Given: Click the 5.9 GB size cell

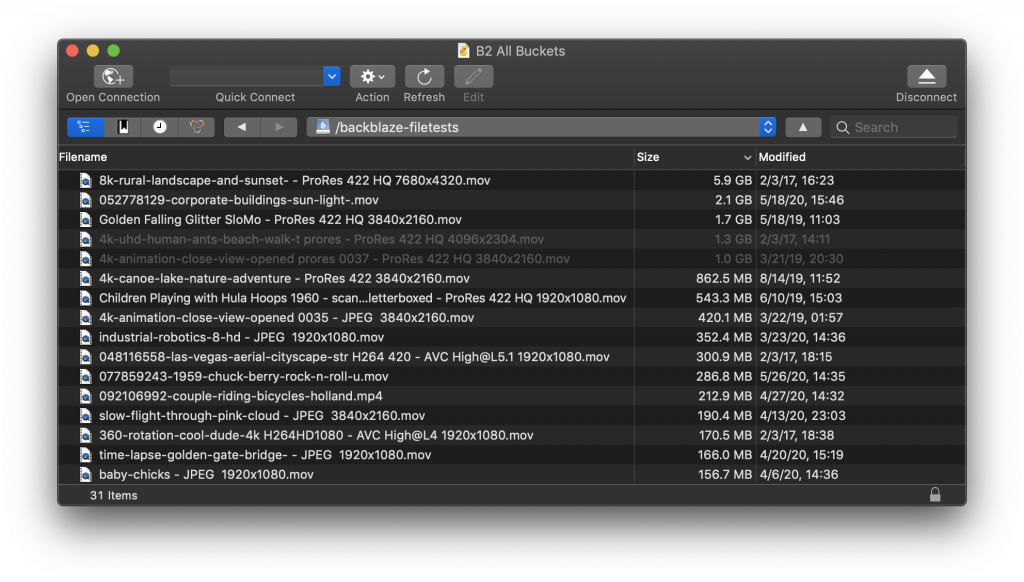Looking at the screenshot, I should pyautogui.click(x=732, y=180).
